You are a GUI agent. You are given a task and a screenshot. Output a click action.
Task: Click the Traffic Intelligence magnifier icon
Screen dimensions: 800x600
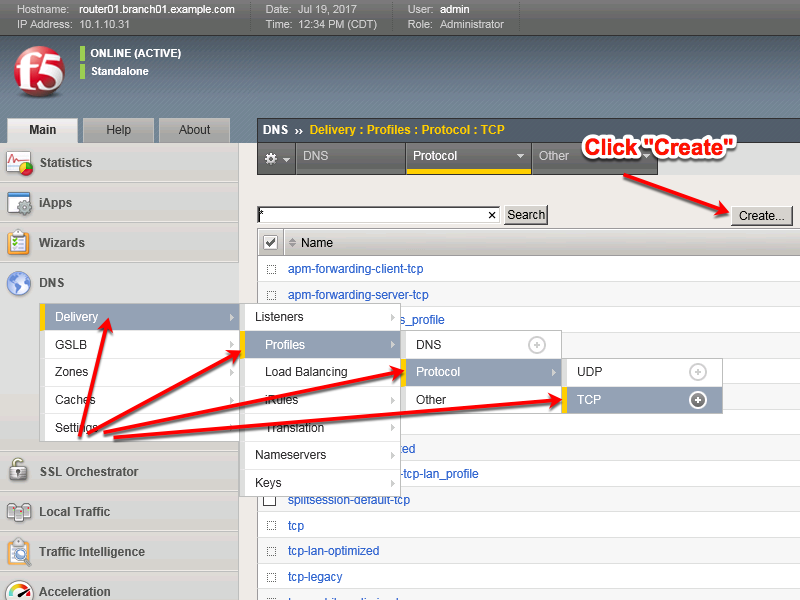coord(19,552)
